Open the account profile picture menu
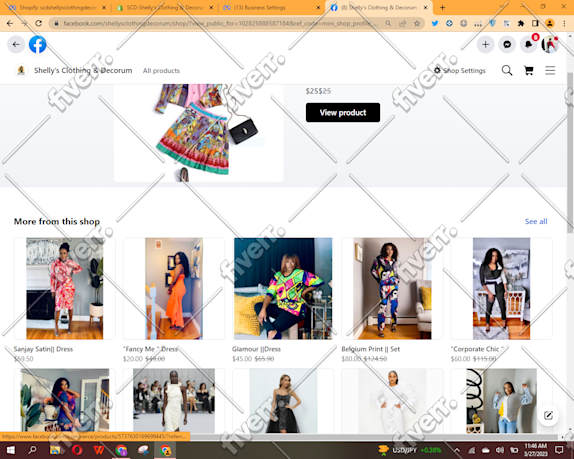This screenshot has height=459, width=574. point(550,45)
